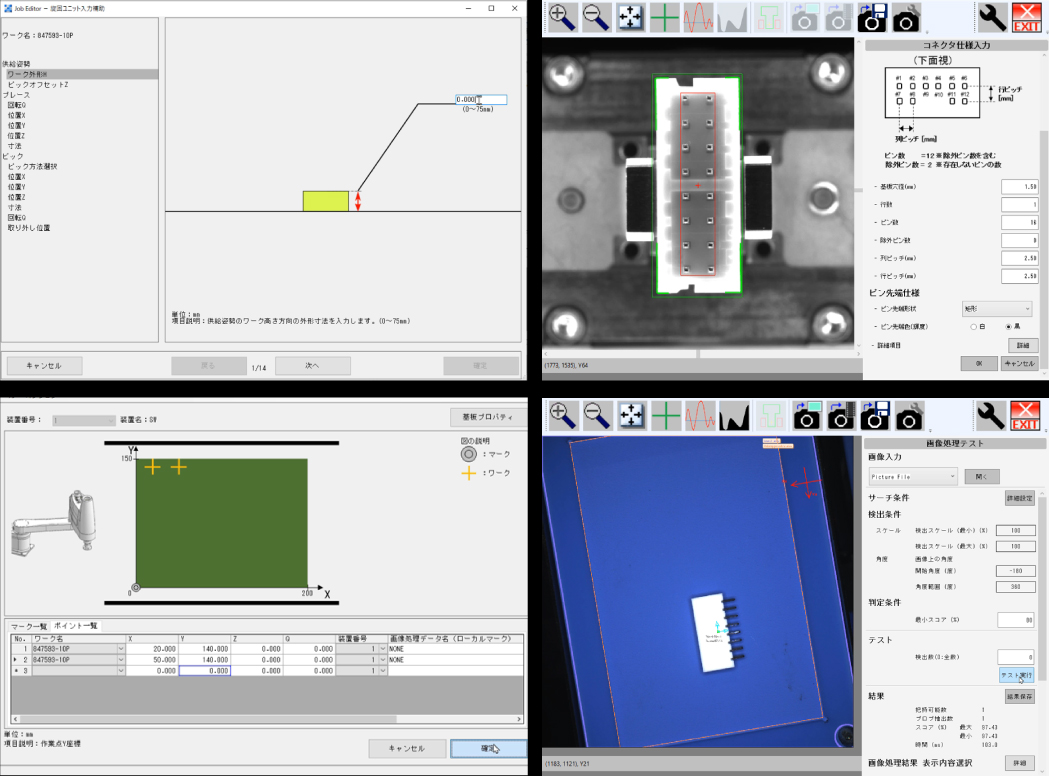Click red waveform icon above the blue image

700,416
